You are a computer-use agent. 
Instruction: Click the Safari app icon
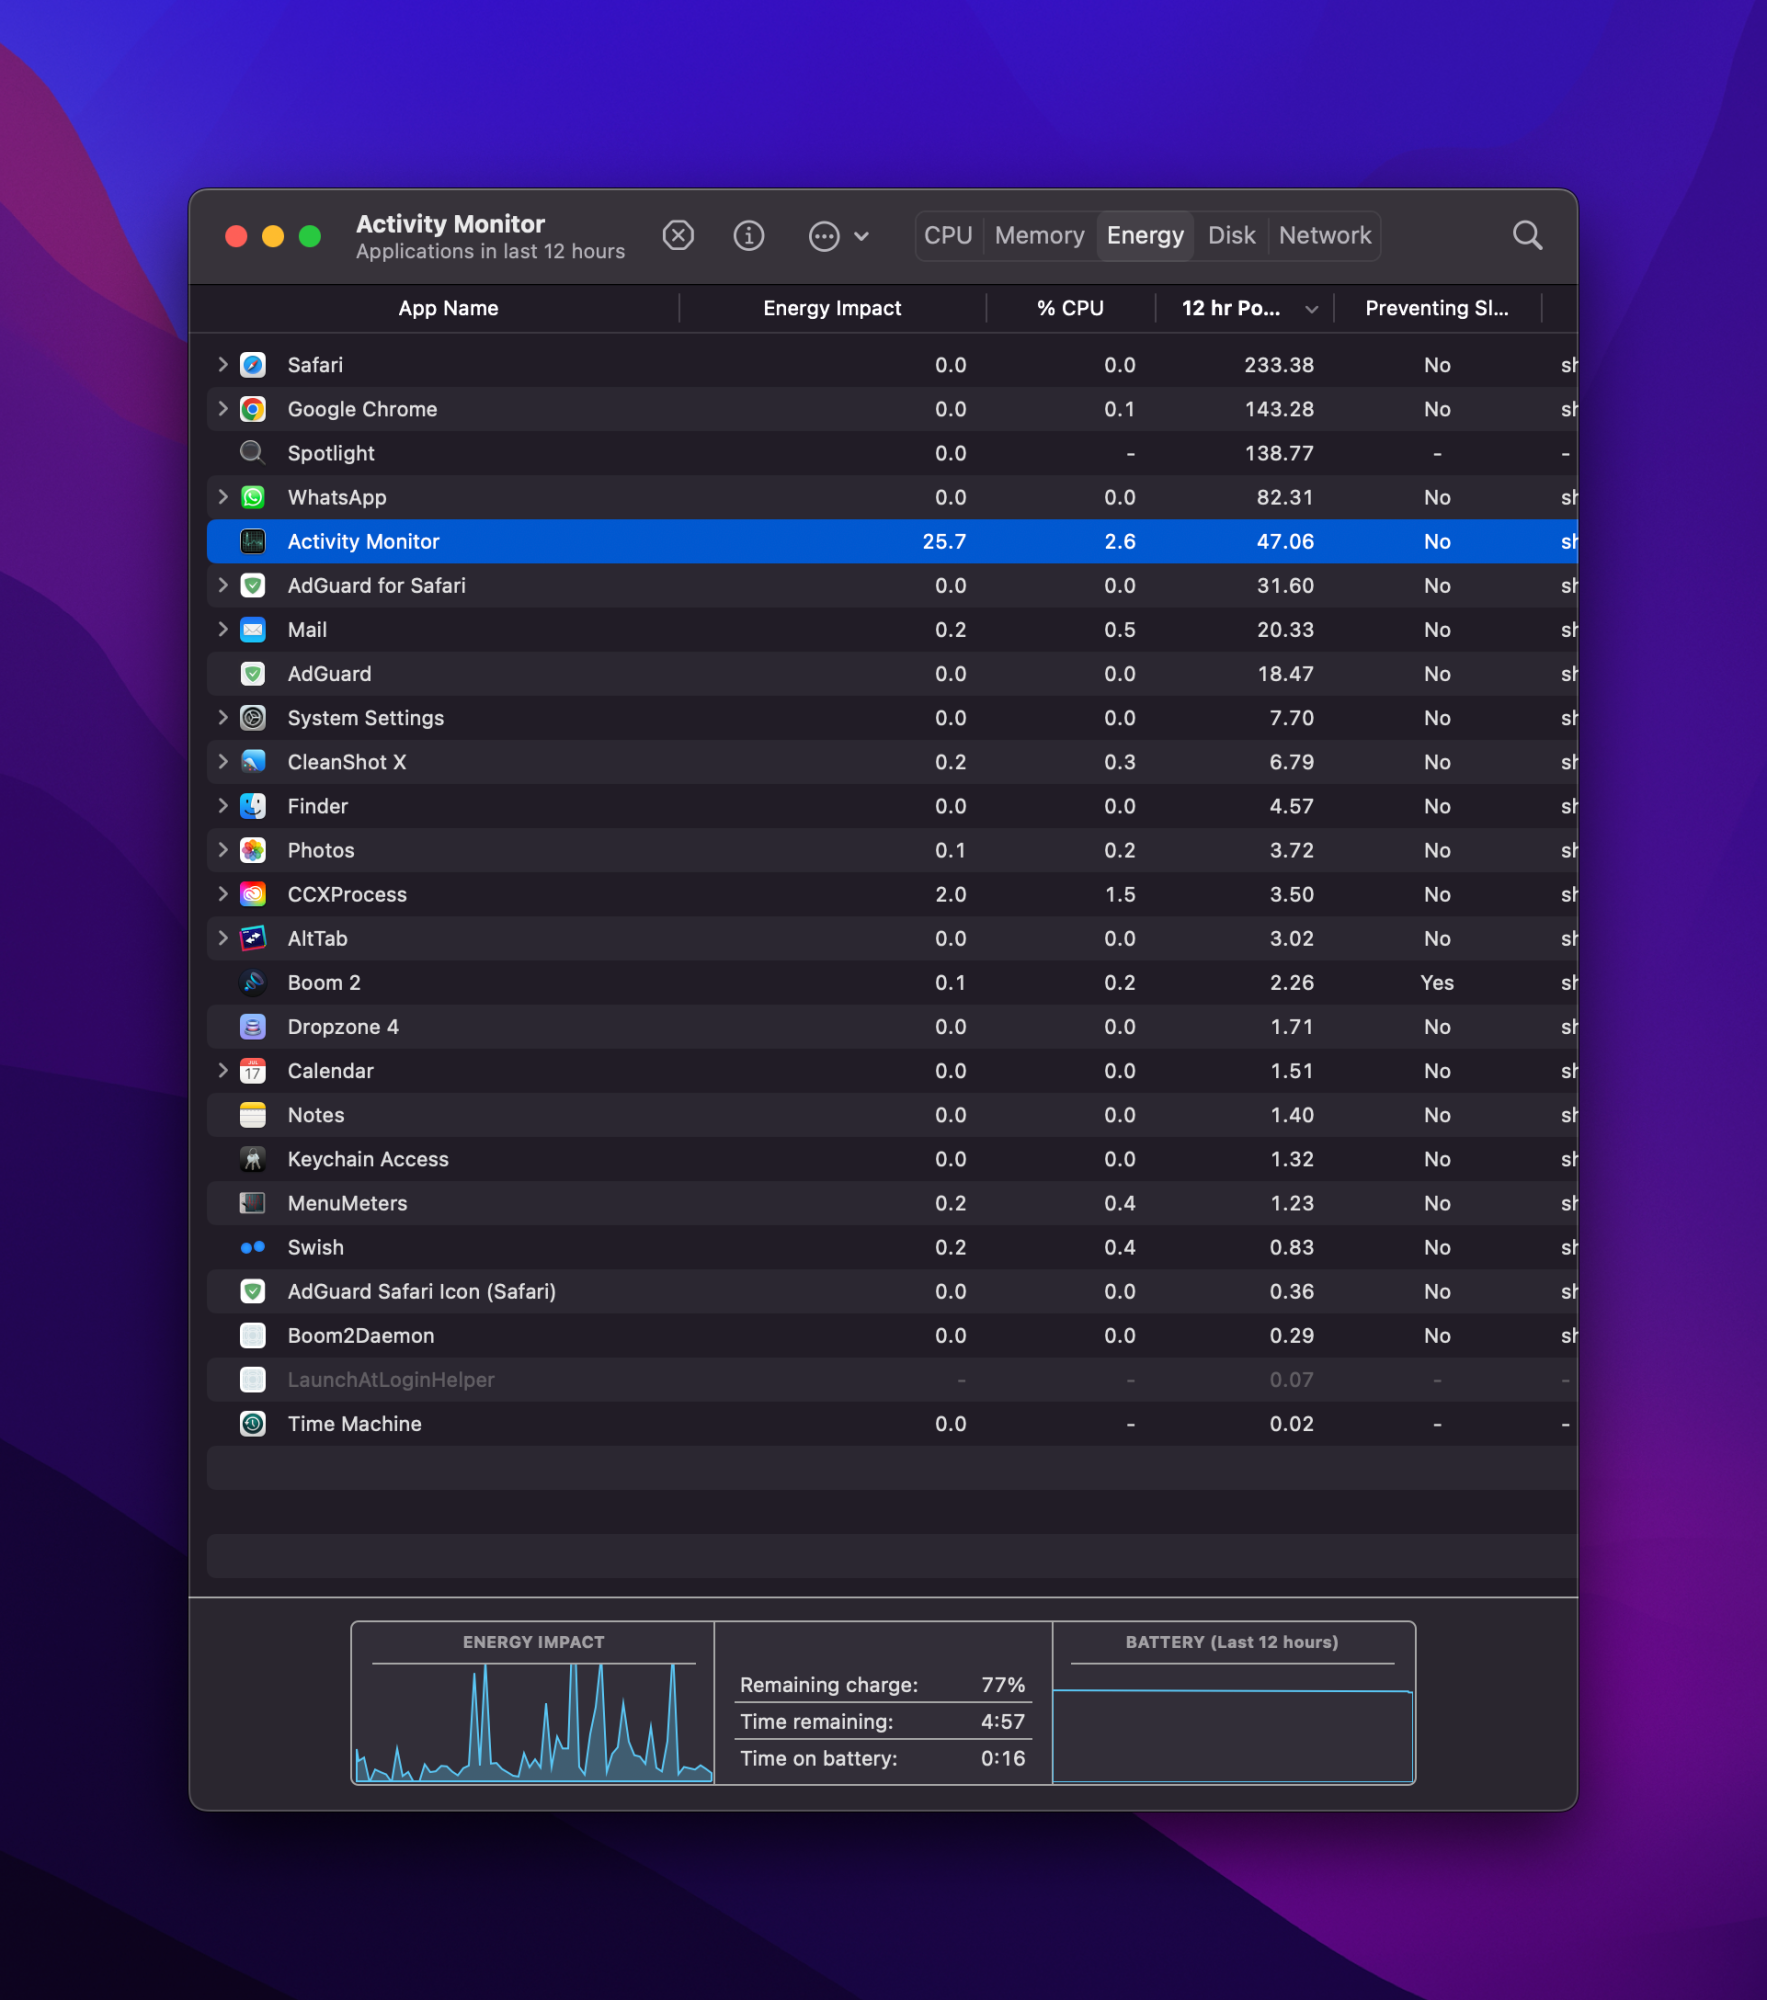[x=253, y=365]
